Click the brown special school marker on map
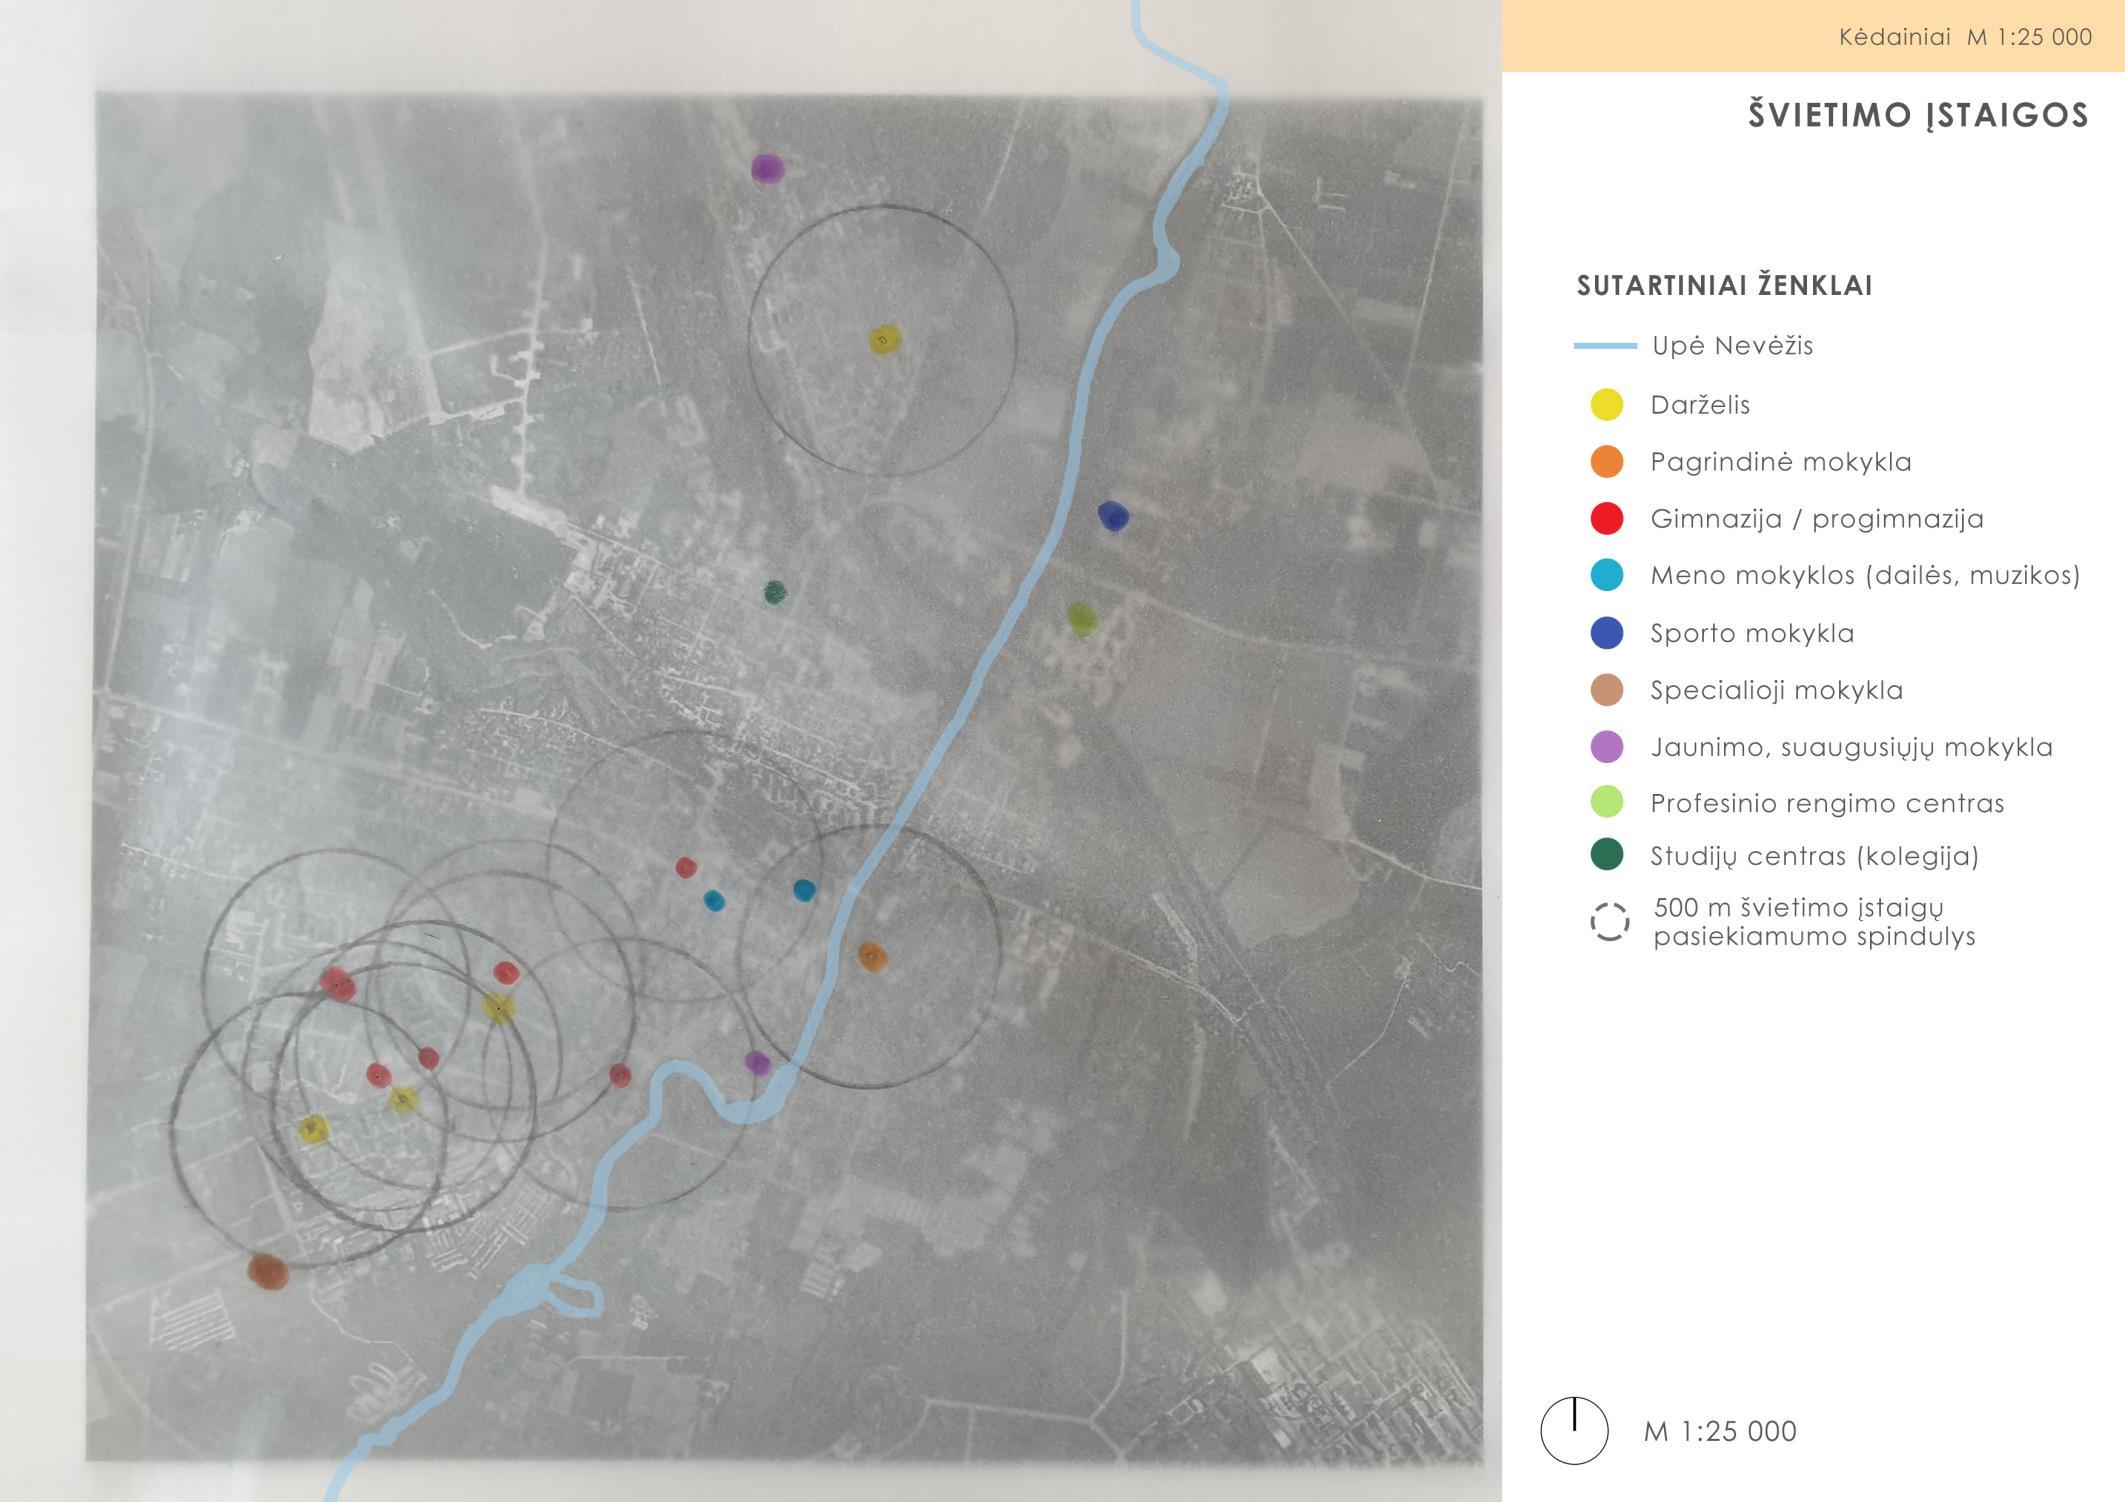The width and height of the screenshot is (2125, 1502). tap(268, 1271)
